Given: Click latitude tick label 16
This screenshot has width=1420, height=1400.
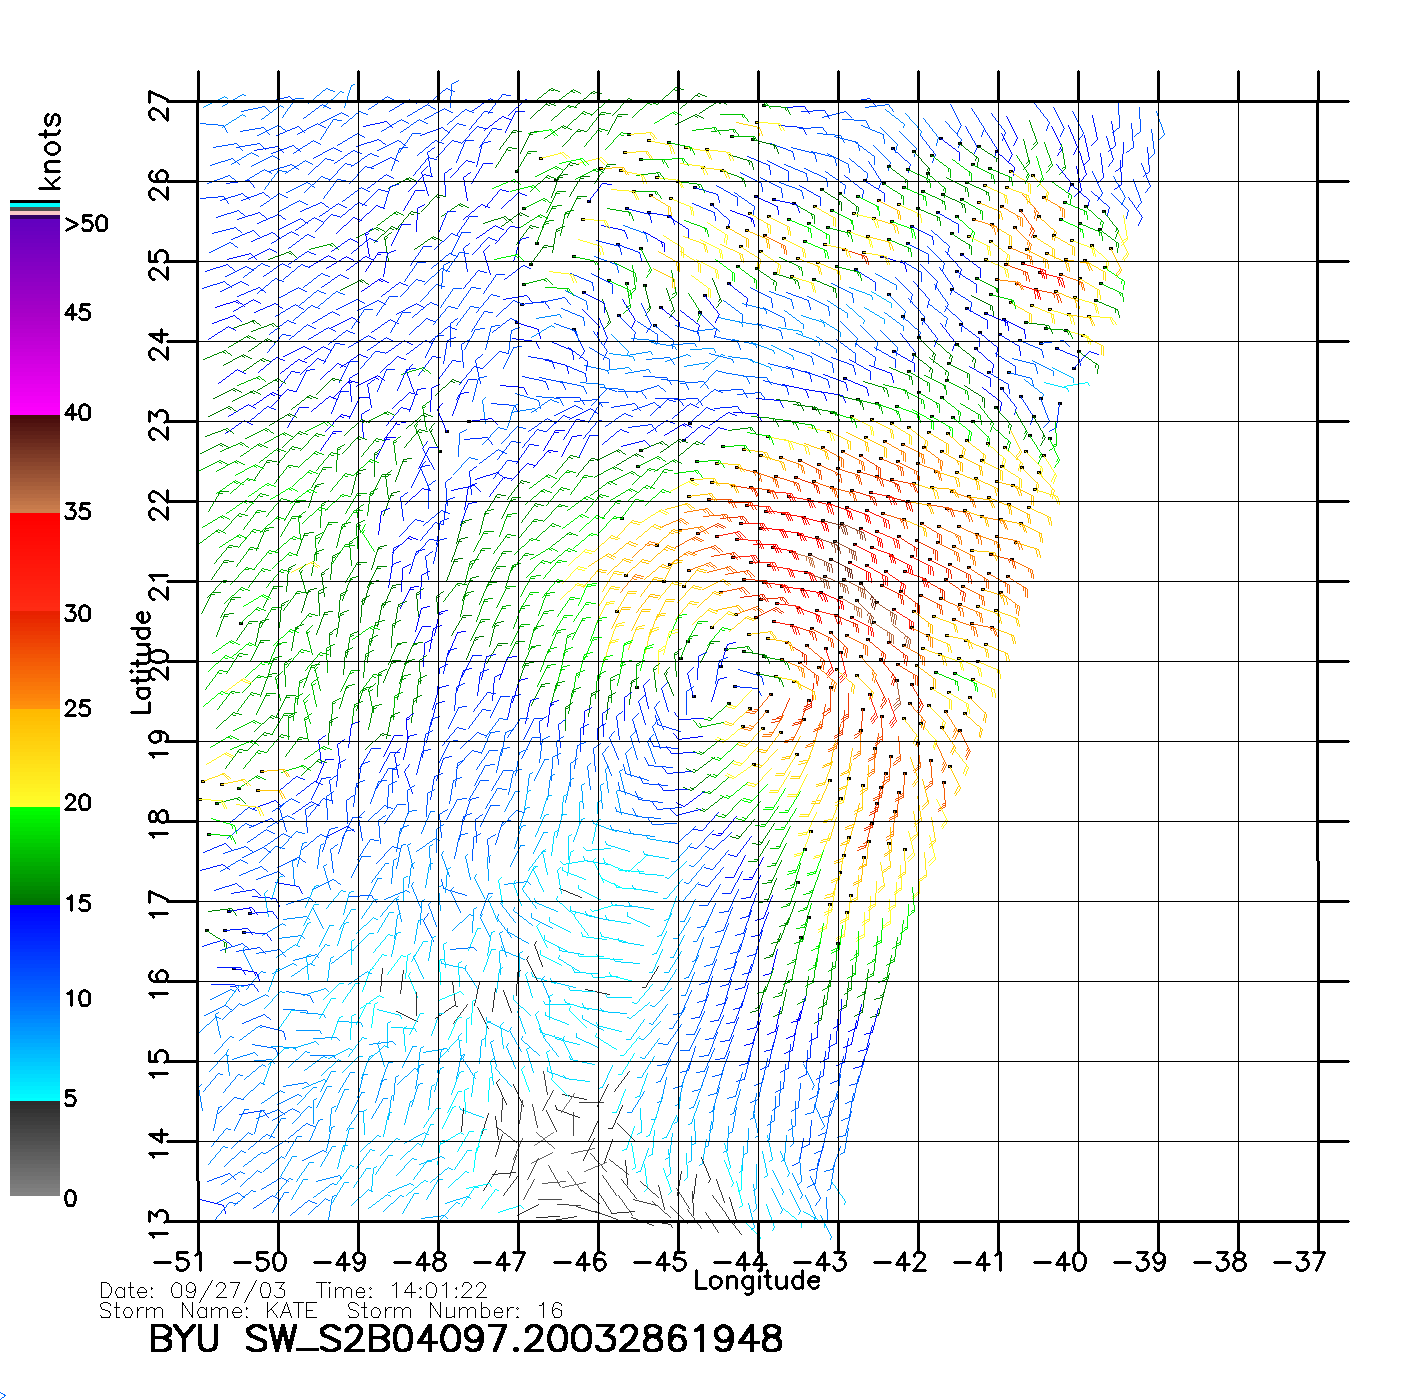Looking at the screenshot, I should point(159,984).
